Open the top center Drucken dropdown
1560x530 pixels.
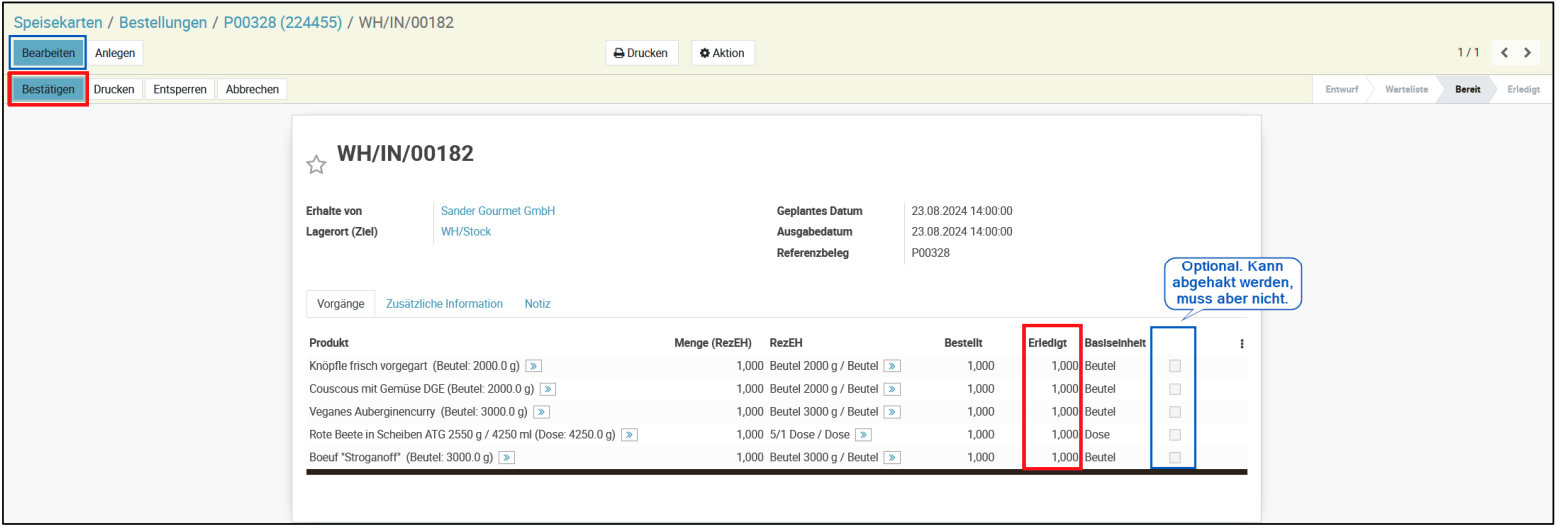coord(641,53)
